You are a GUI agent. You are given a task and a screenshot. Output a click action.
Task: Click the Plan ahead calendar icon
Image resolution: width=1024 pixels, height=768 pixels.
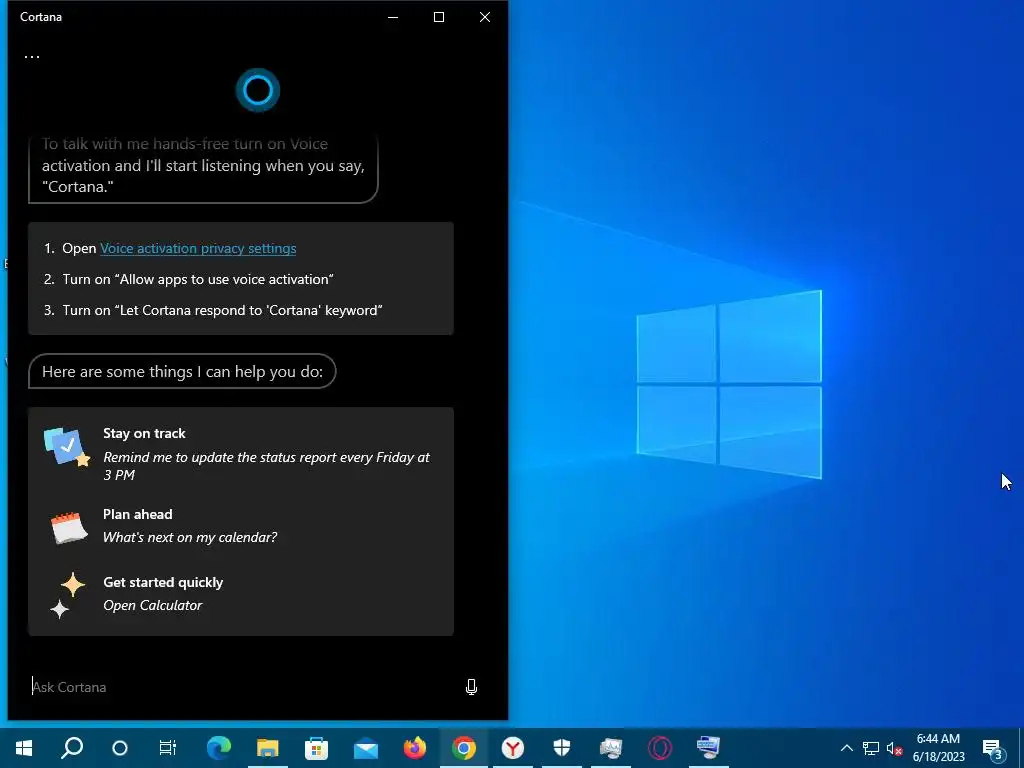click(69, 528)
